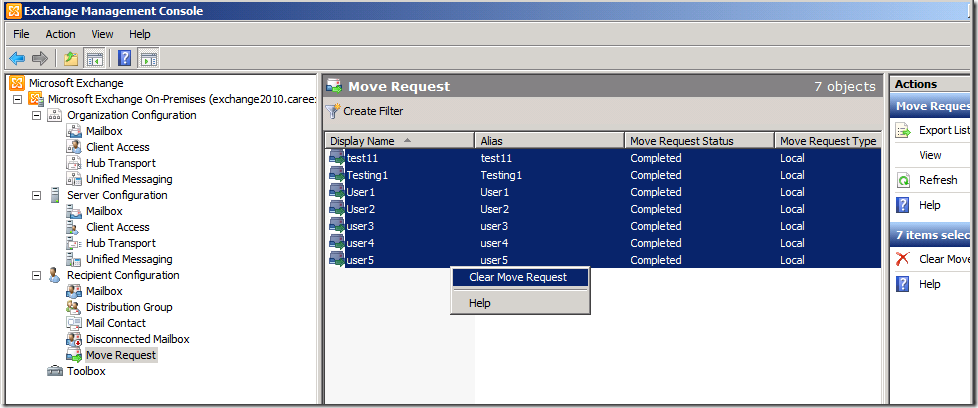Click the Distribution Group tree icon
The height and width of the screenshot is (408, 978).
coord(74,307)
